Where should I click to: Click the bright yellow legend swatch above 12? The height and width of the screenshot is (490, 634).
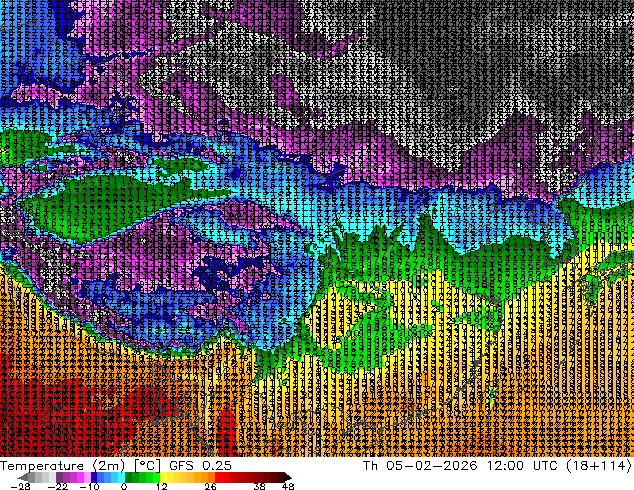click(x=163, y=477)
